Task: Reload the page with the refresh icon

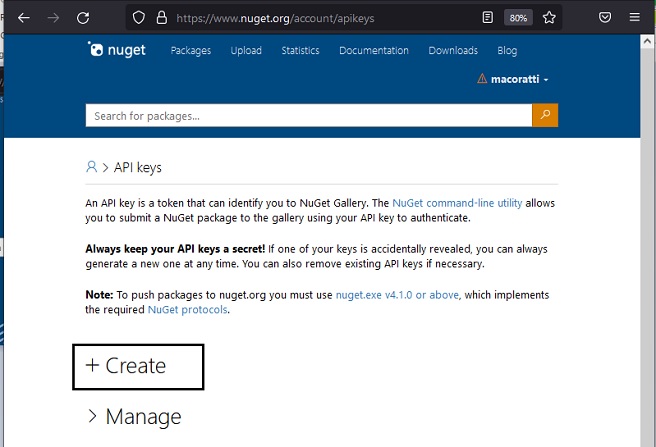Action: (83, 18)
